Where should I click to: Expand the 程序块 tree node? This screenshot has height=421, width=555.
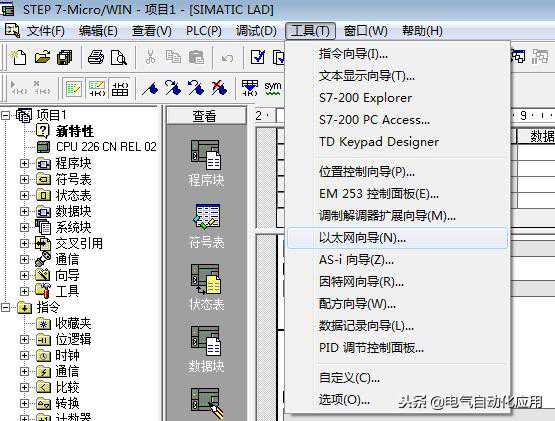click(24, 163)
